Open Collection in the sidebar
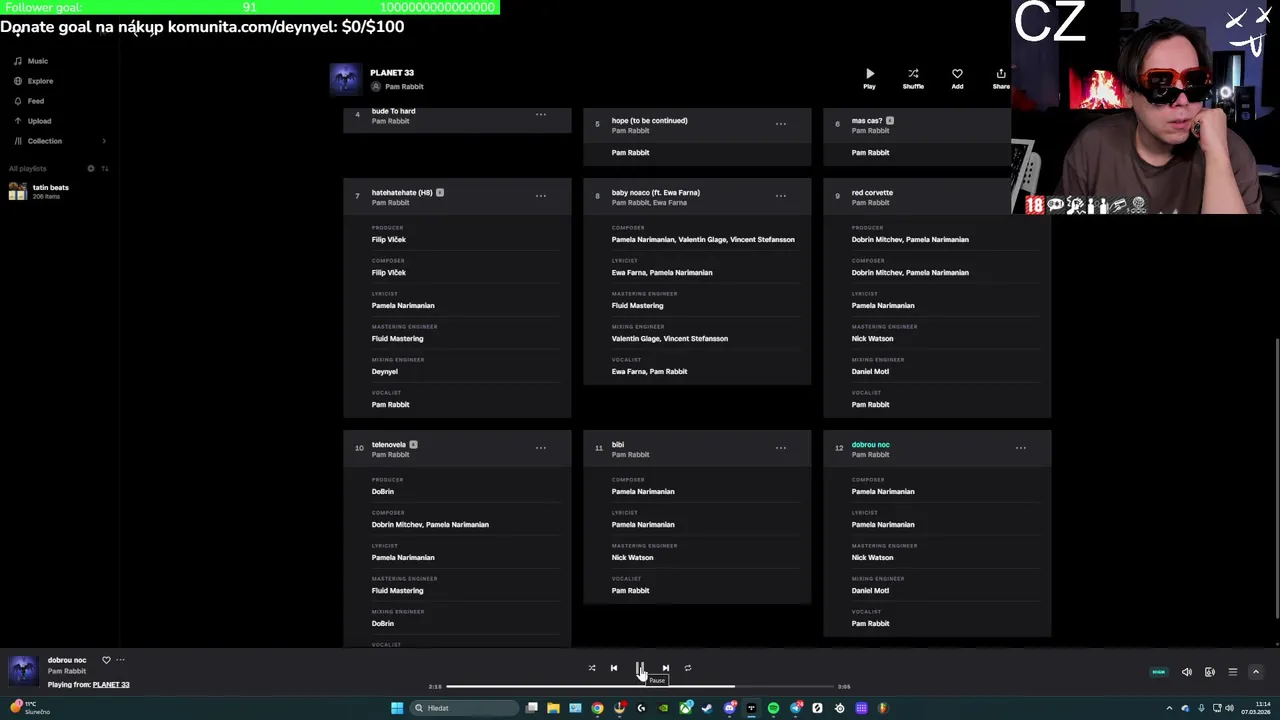 [44, 141]
